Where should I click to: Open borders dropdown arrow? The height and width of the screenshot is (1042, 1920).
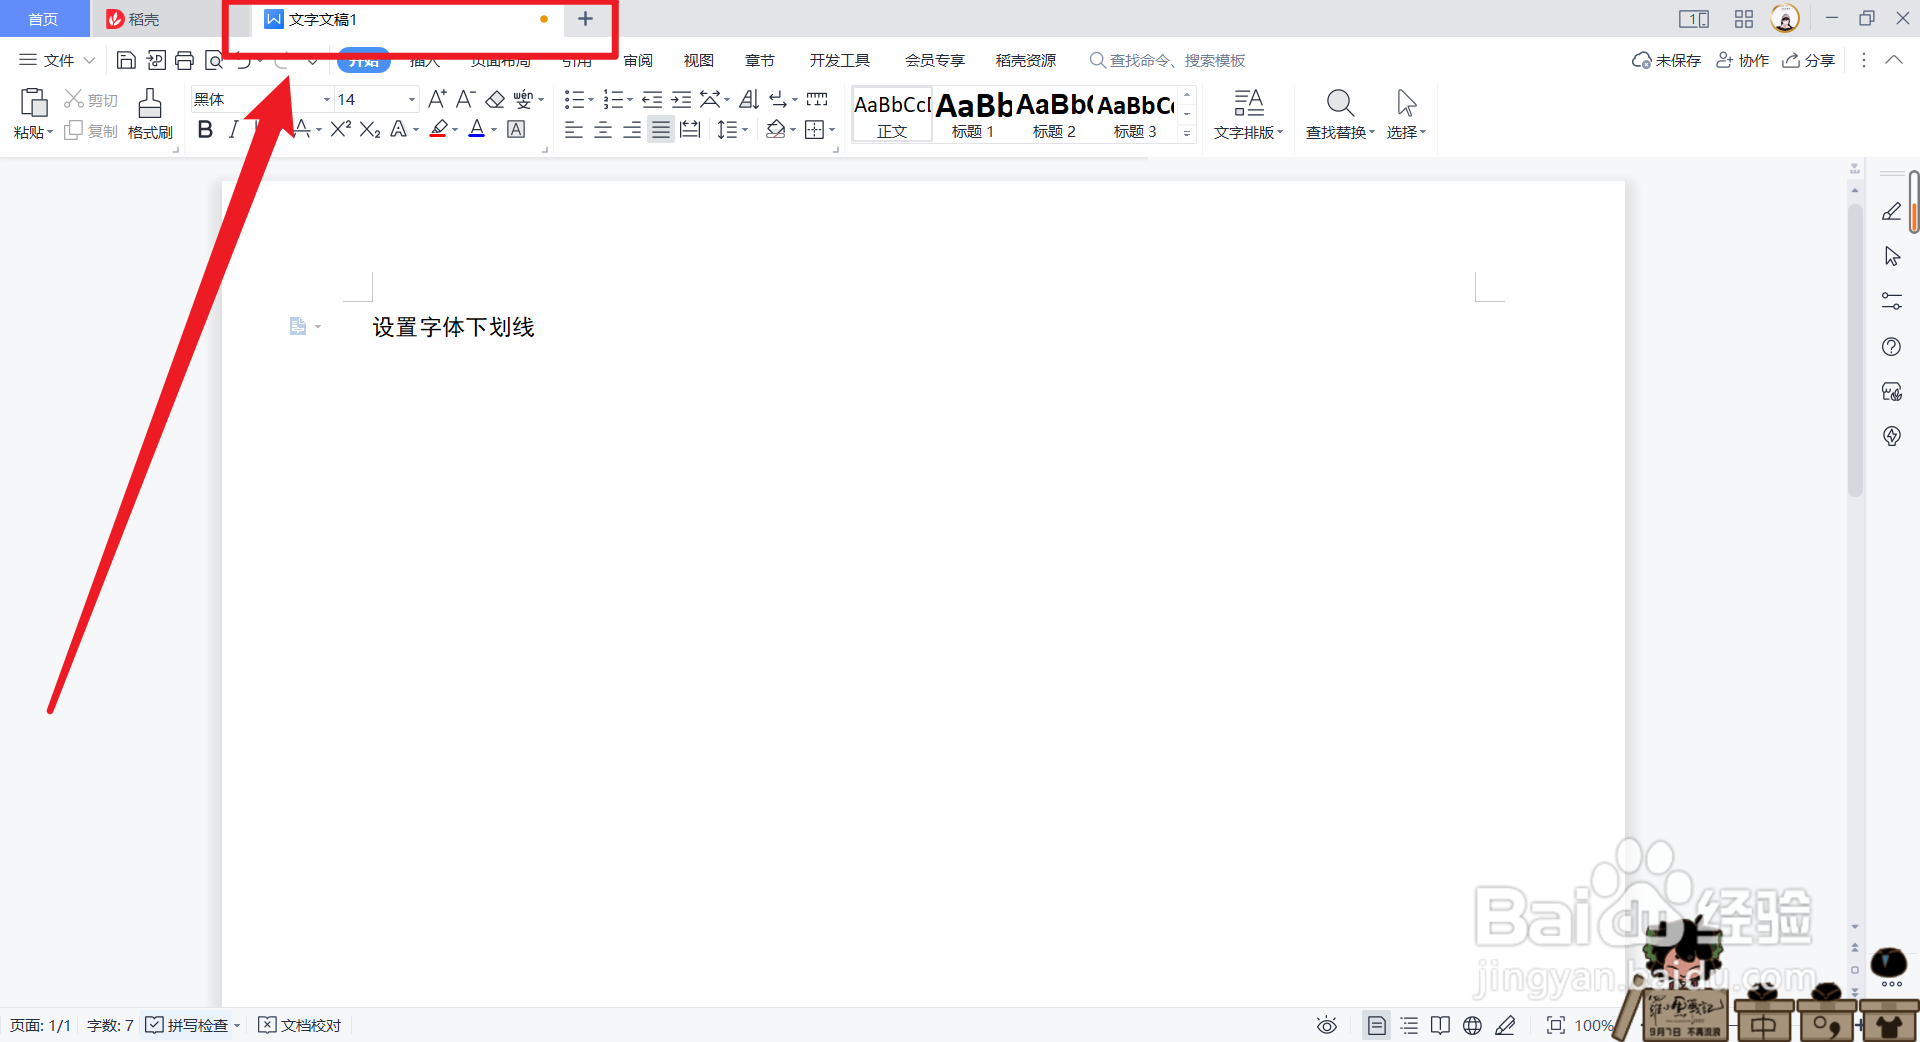tap(832, 129)
